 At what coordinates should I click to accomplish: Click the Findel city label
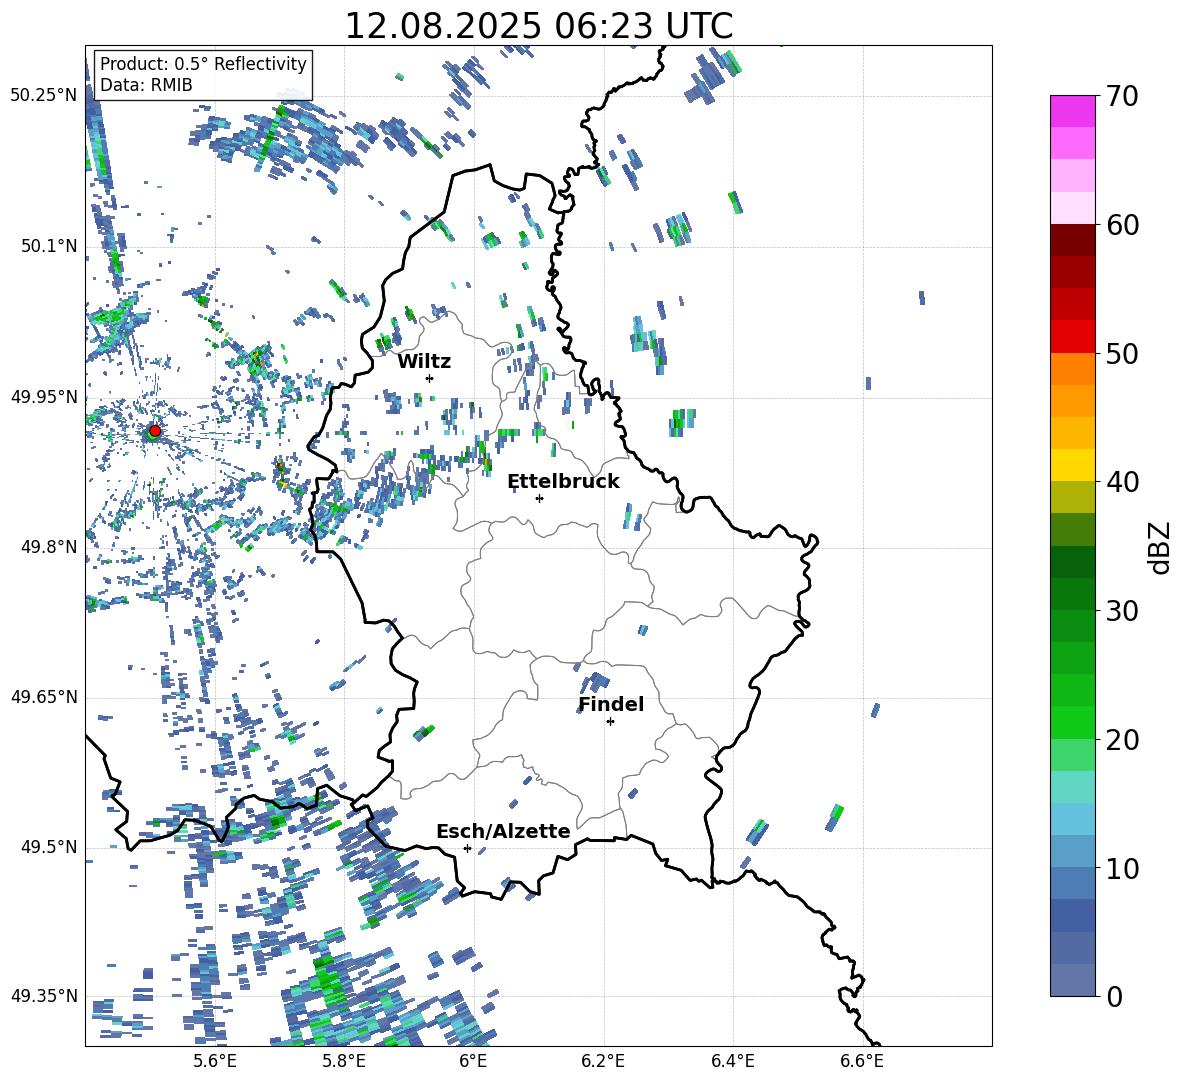click(x=611, y=704)
